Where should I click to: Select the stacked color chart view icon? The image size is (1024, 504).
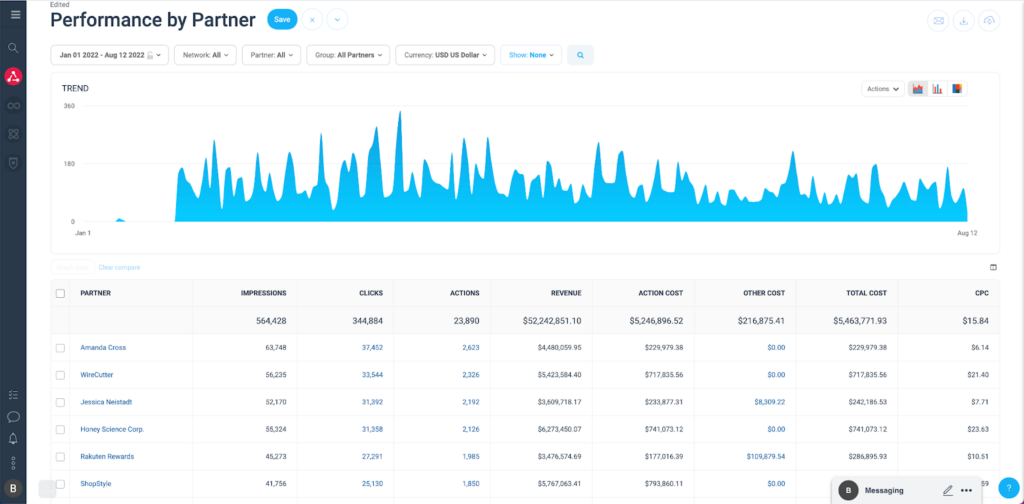pos(957,89)
